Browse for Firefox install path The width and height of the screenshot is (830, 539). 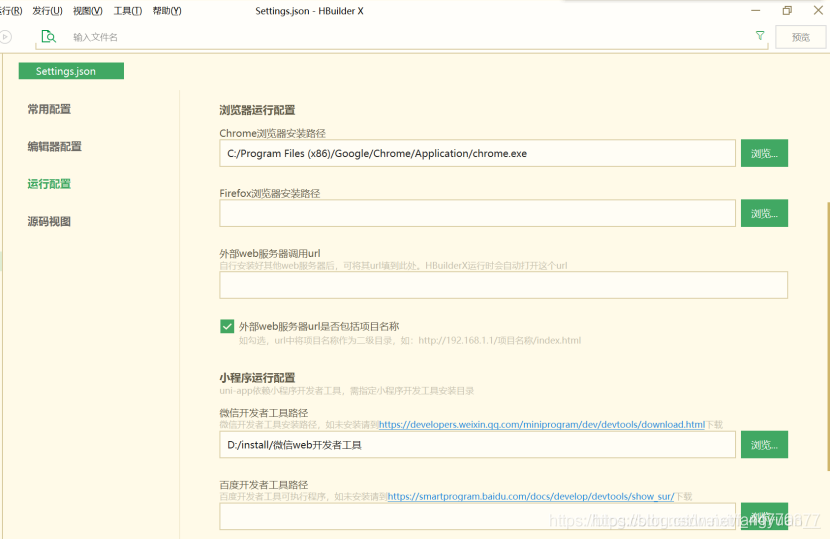[x=764, y=213]
